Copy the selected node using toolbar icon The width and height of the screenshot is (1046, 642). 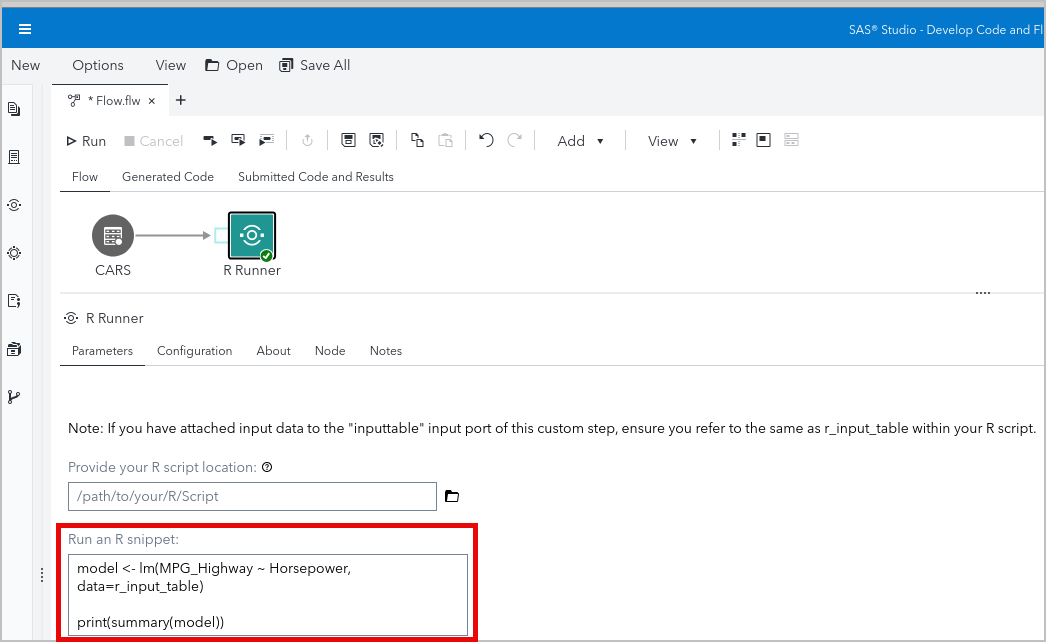[417, 140]
